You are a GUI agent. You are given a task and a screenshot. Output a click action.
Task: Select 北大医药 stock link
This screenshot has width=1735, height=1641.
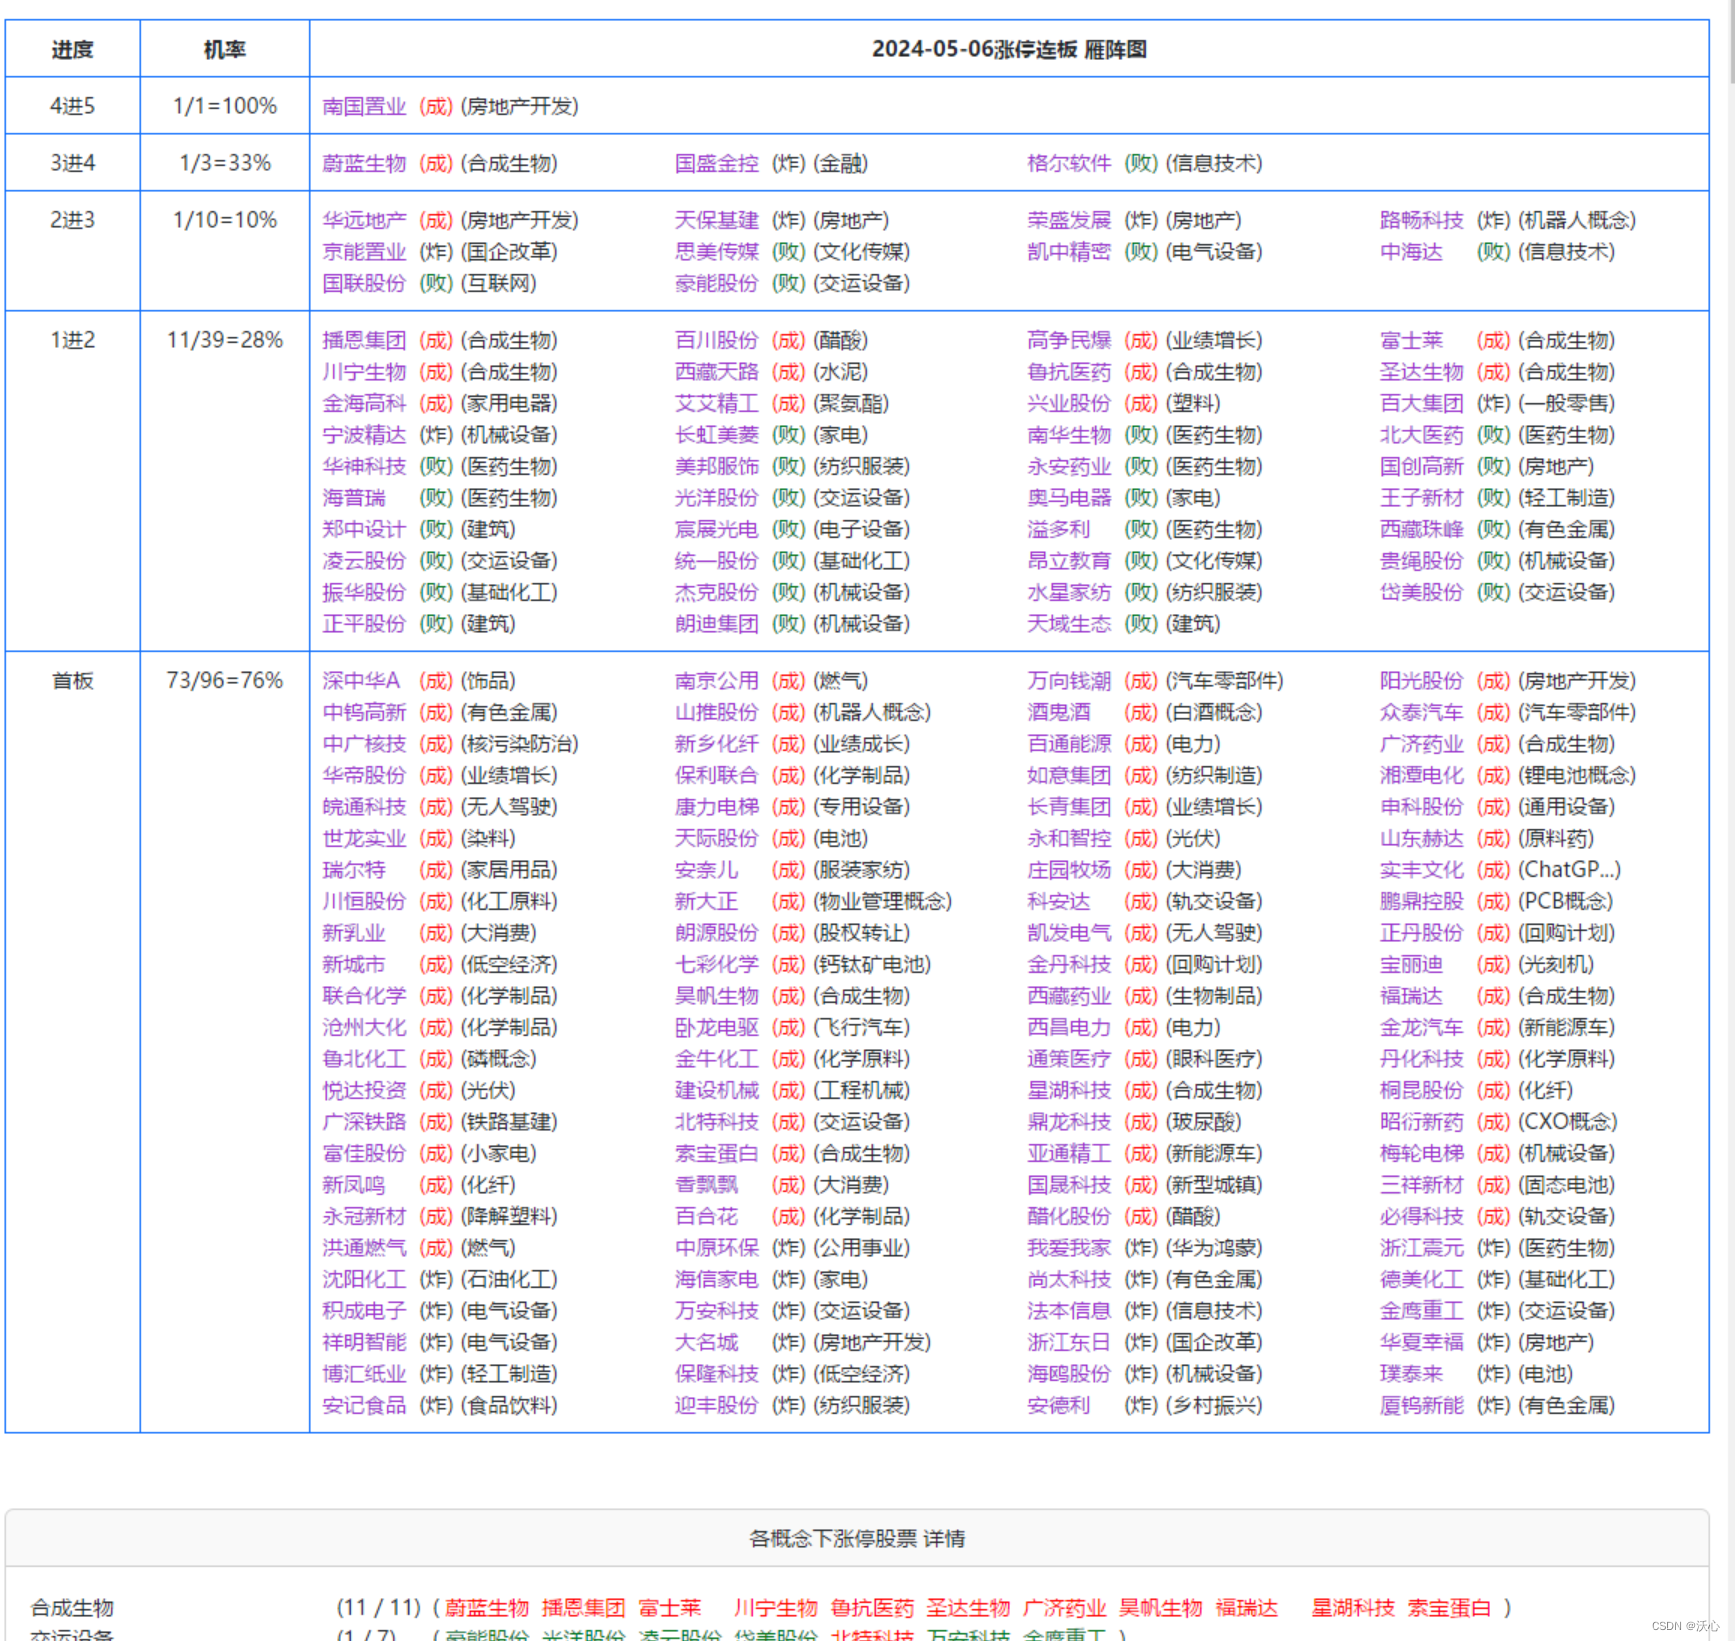[x=1421, y=435]
